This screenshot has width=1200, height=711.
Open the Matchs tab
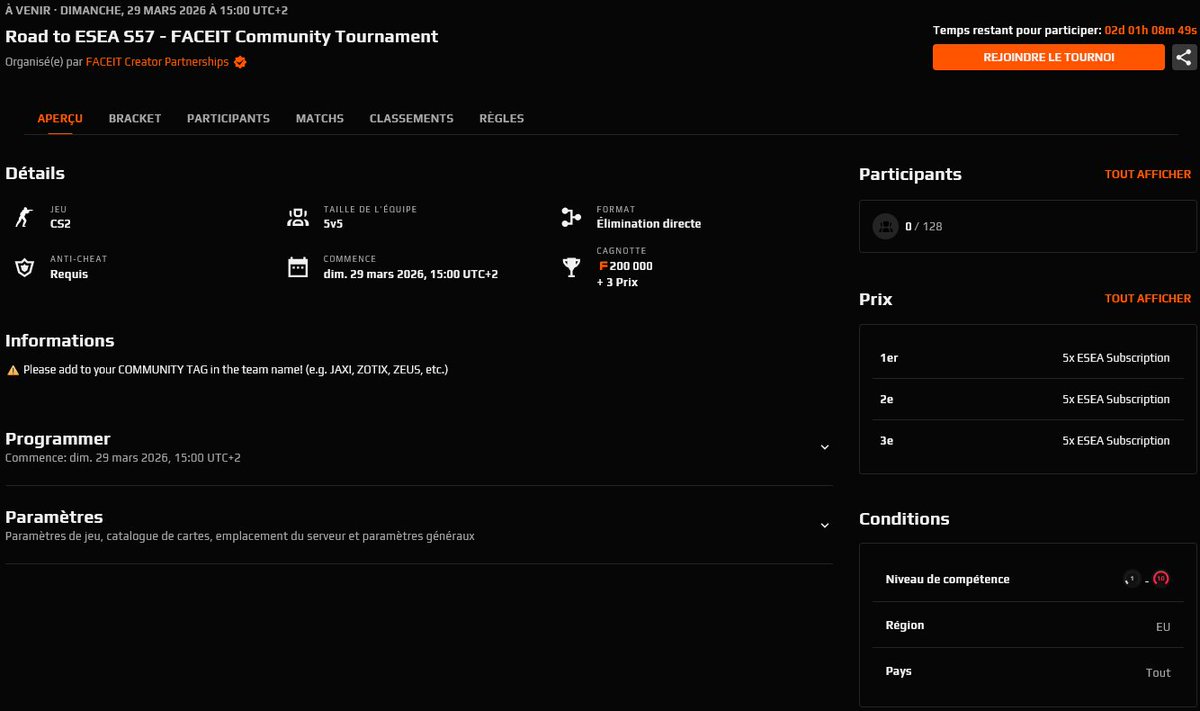[320, 118]
